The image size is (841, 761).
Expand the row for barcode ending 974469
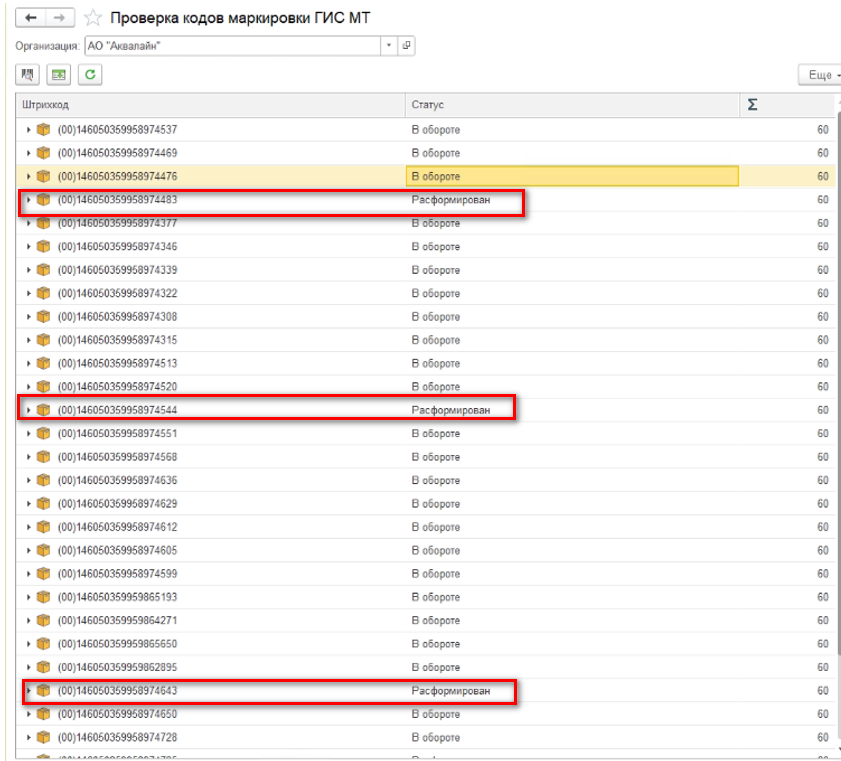point(28,153)
